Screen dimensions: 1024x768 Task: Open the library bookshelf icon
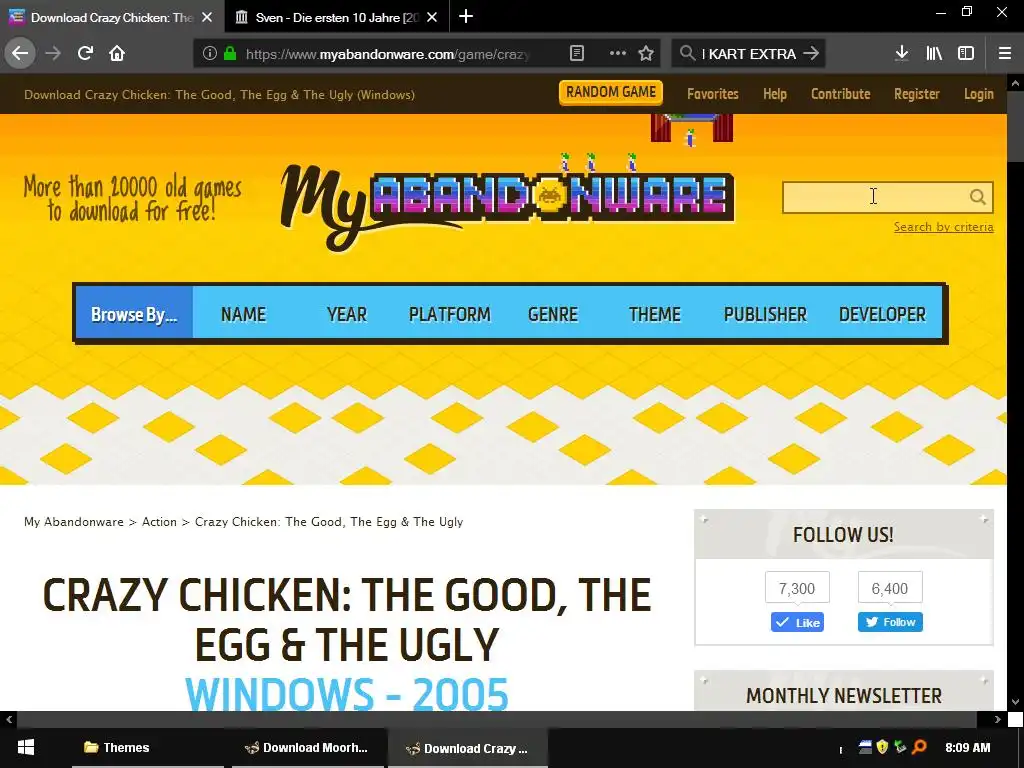pos(934,54)
